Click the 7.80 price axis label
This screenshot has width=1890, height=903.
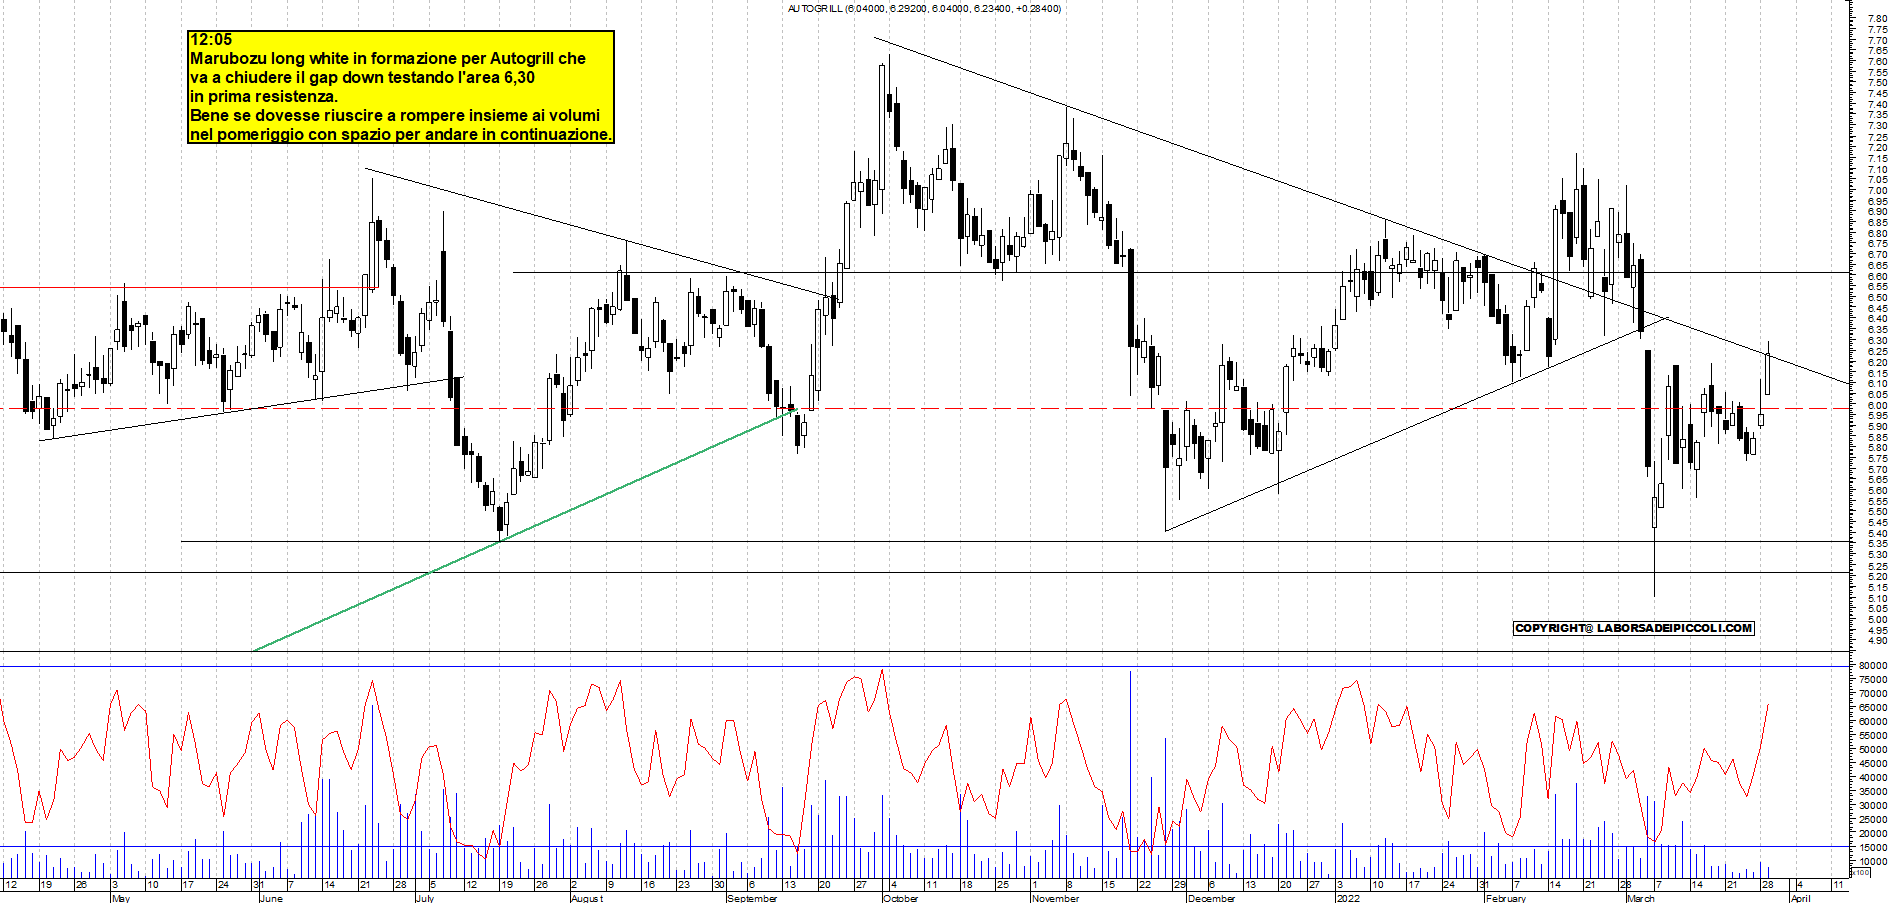1877,19
